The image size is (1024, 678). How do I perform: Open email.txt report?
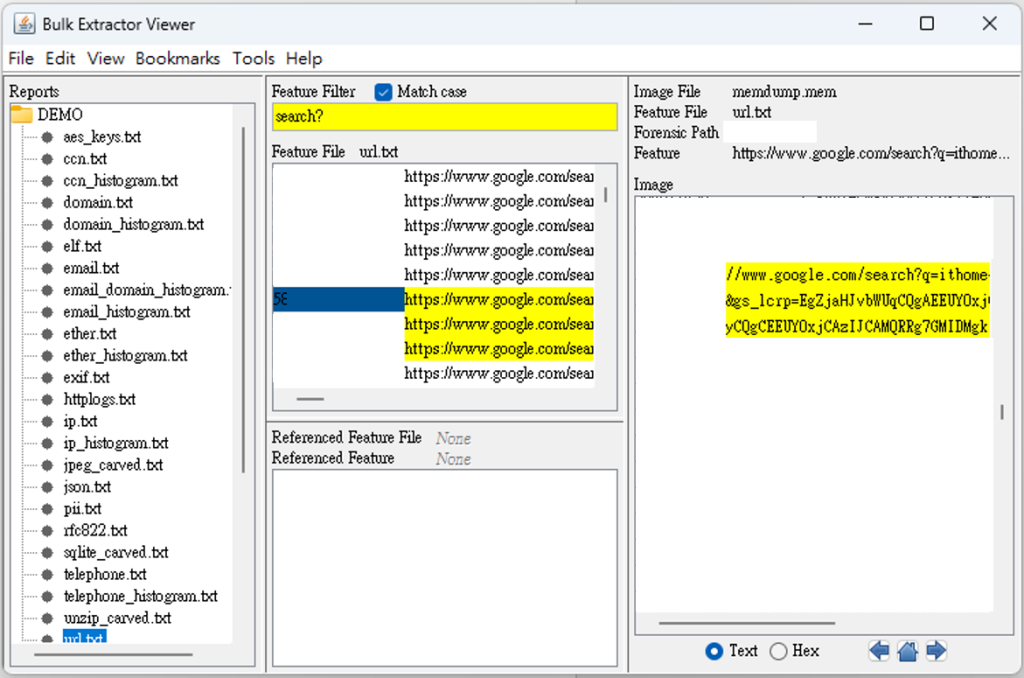(x=91, y=268)
